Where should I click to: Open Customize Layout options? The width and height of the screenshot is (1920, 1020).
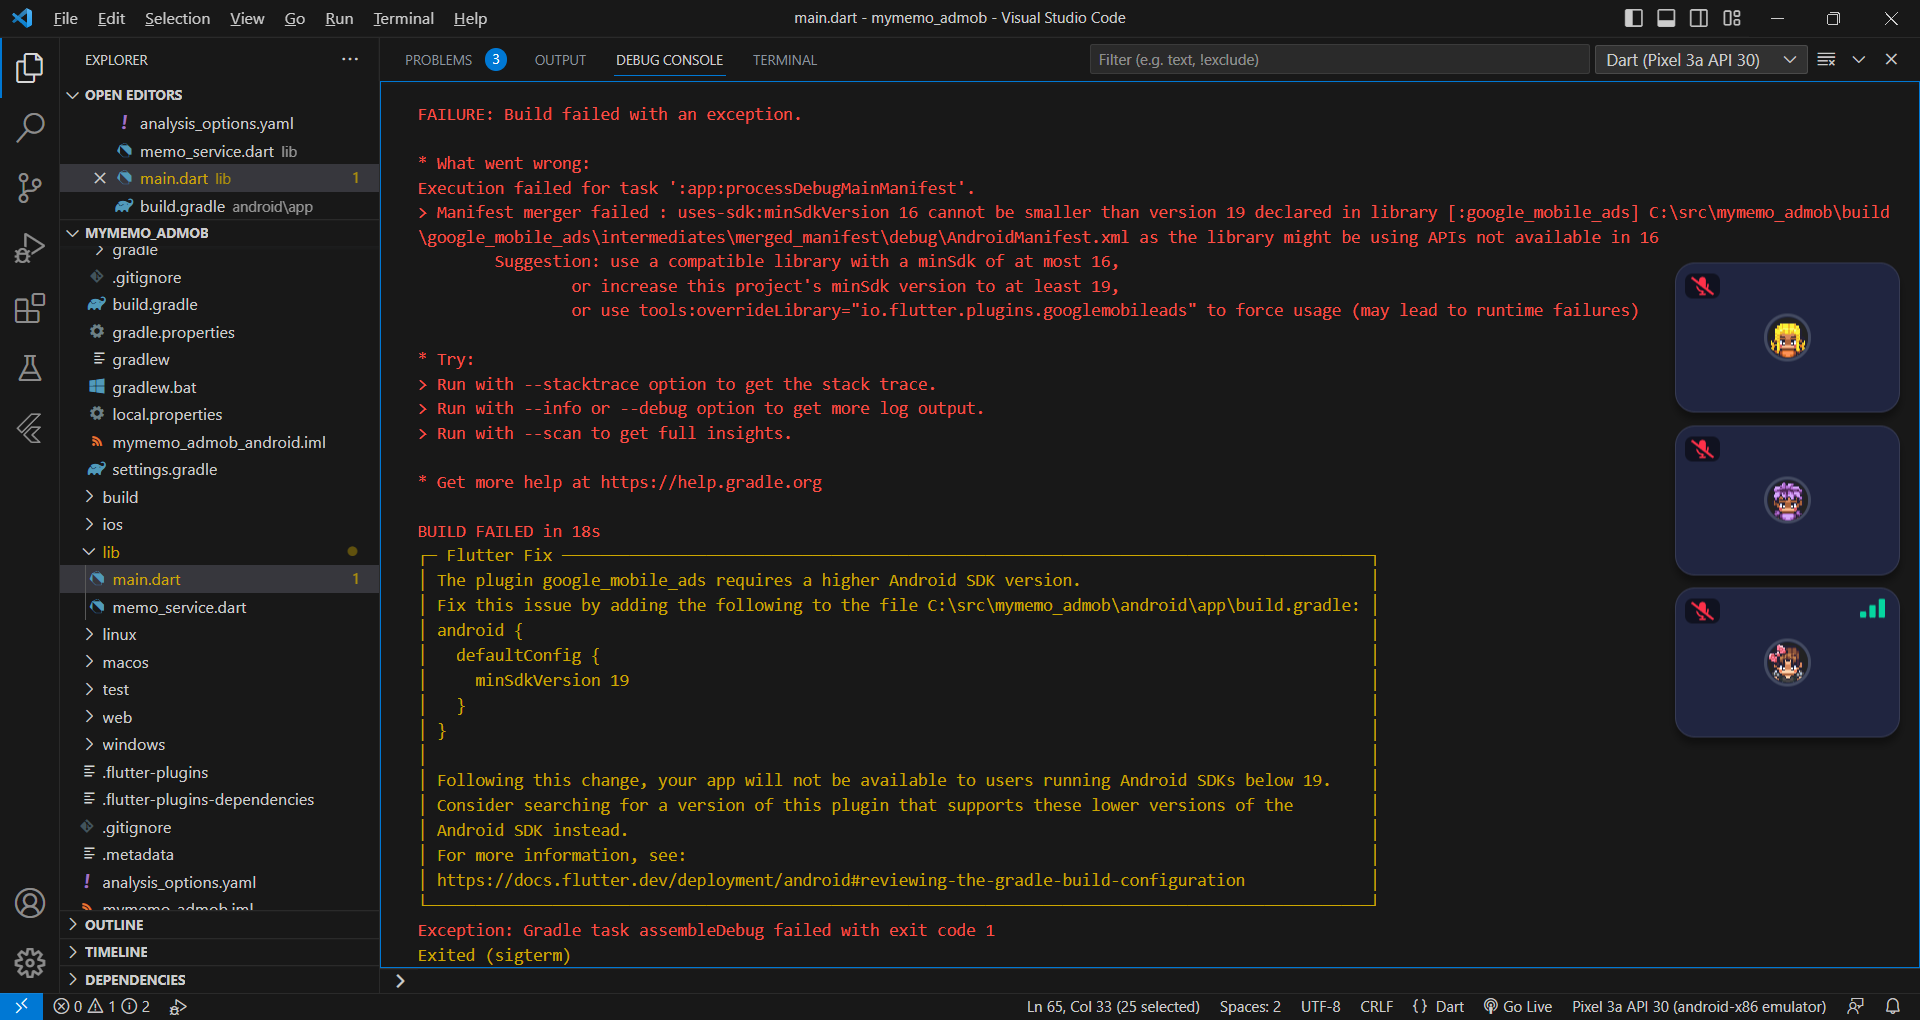[1732, 18]
